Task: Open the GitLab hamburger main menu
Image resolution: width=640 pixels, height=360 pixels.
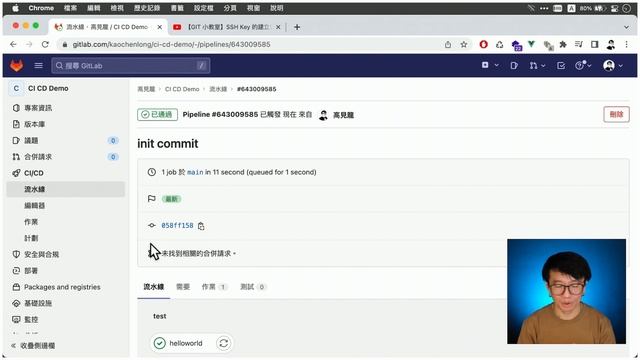Action: (x=38, y=65)
